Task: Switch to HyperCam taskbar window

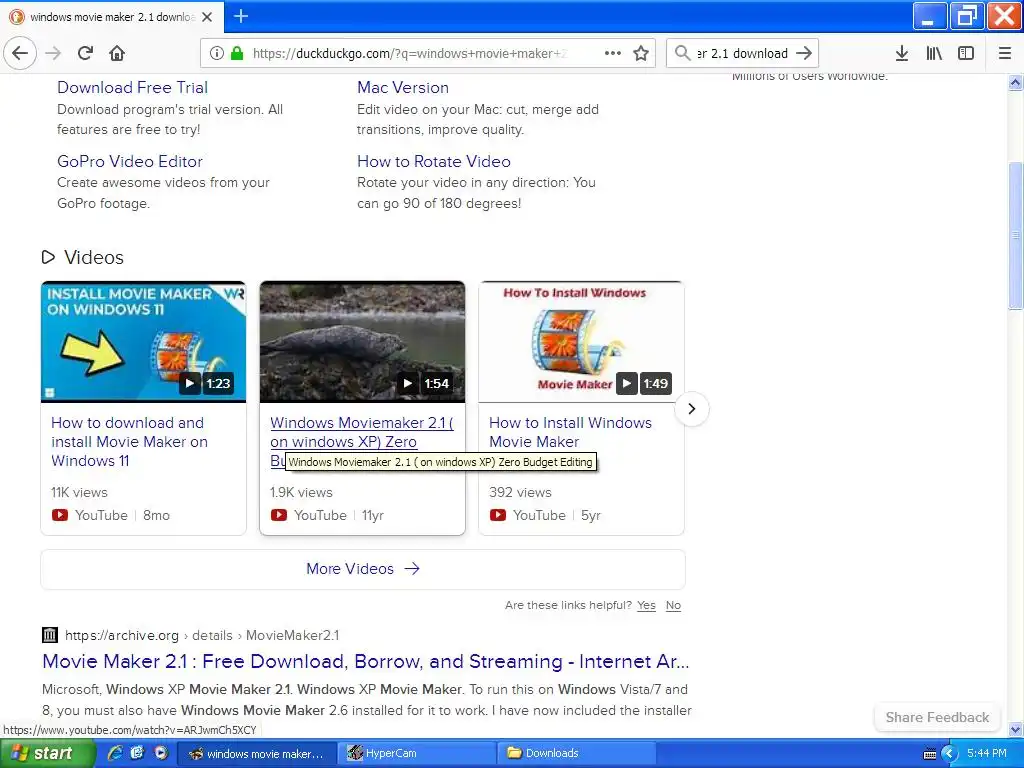Action: tap(418, 754)
